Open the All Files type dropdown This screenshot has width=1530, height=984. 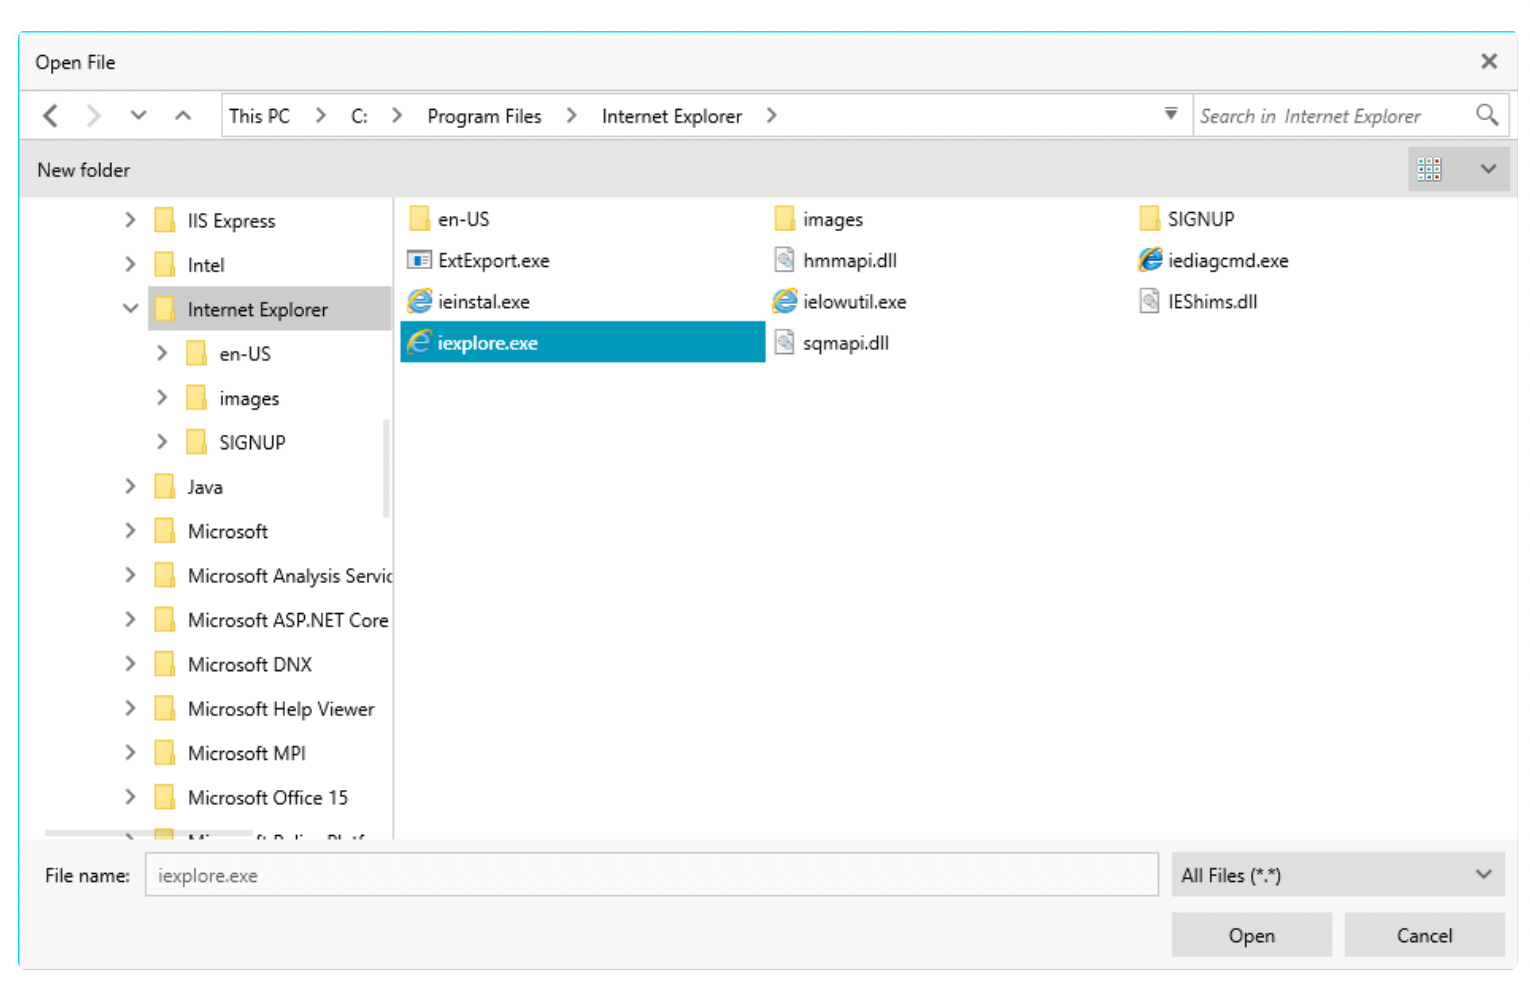tap(1337, 876)
